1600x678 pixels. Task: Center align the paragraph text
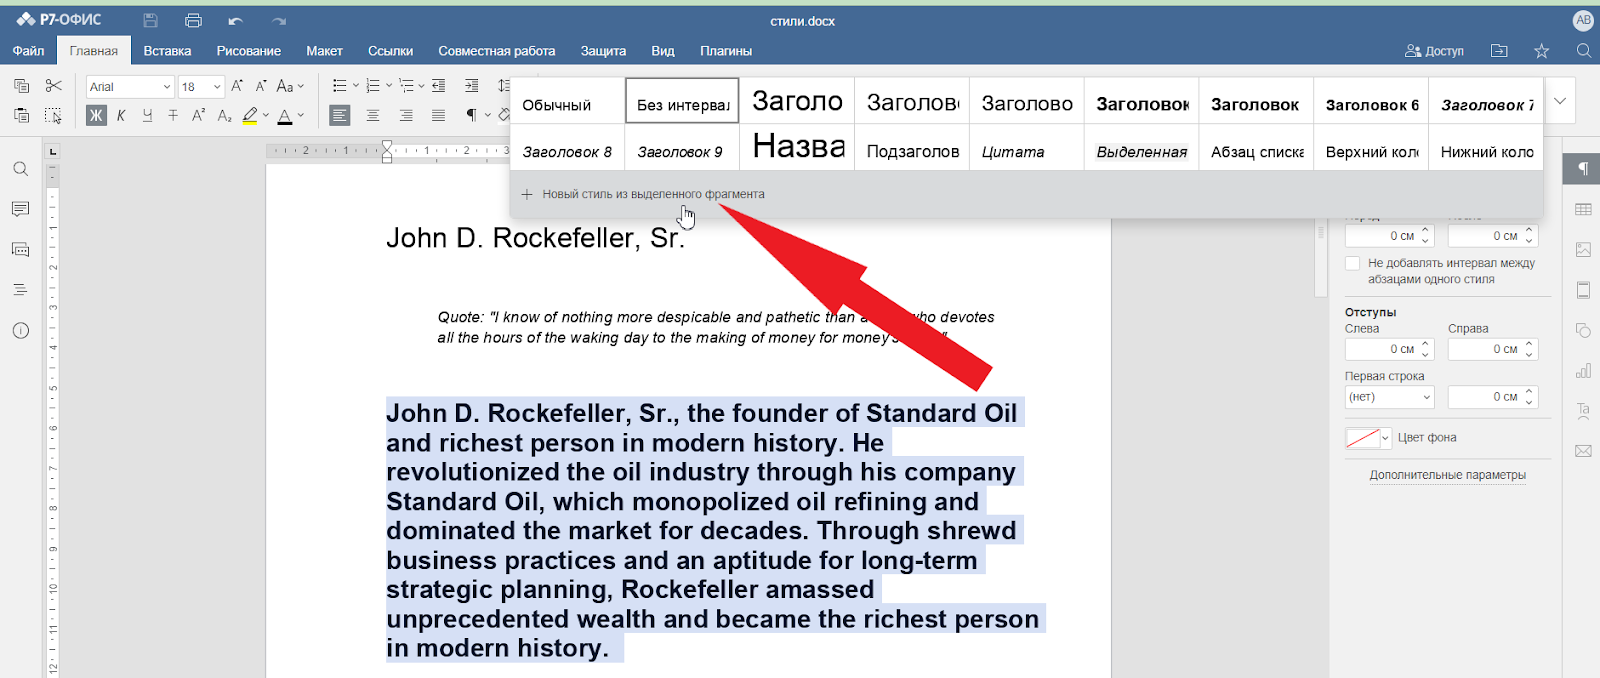click(373, 116)
